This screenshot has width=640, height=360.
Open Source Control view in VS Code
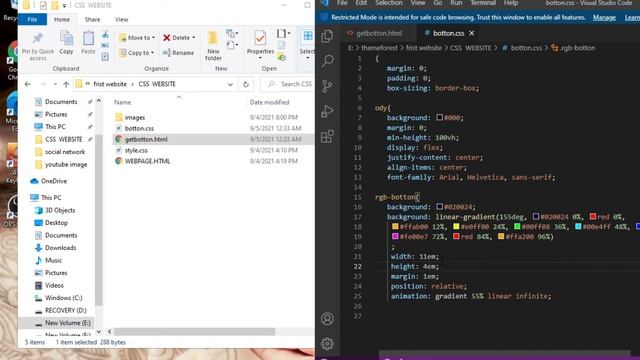(327, 86)
